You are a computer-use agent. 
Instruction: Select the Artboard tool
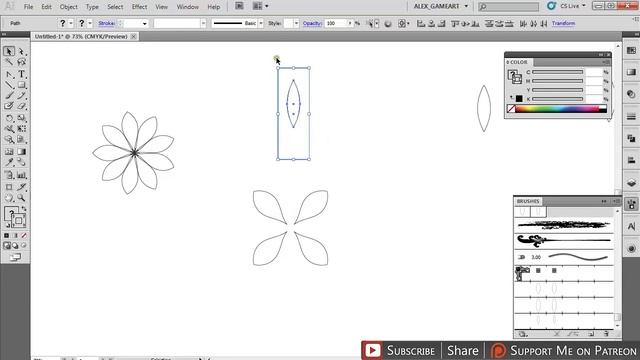9,187
